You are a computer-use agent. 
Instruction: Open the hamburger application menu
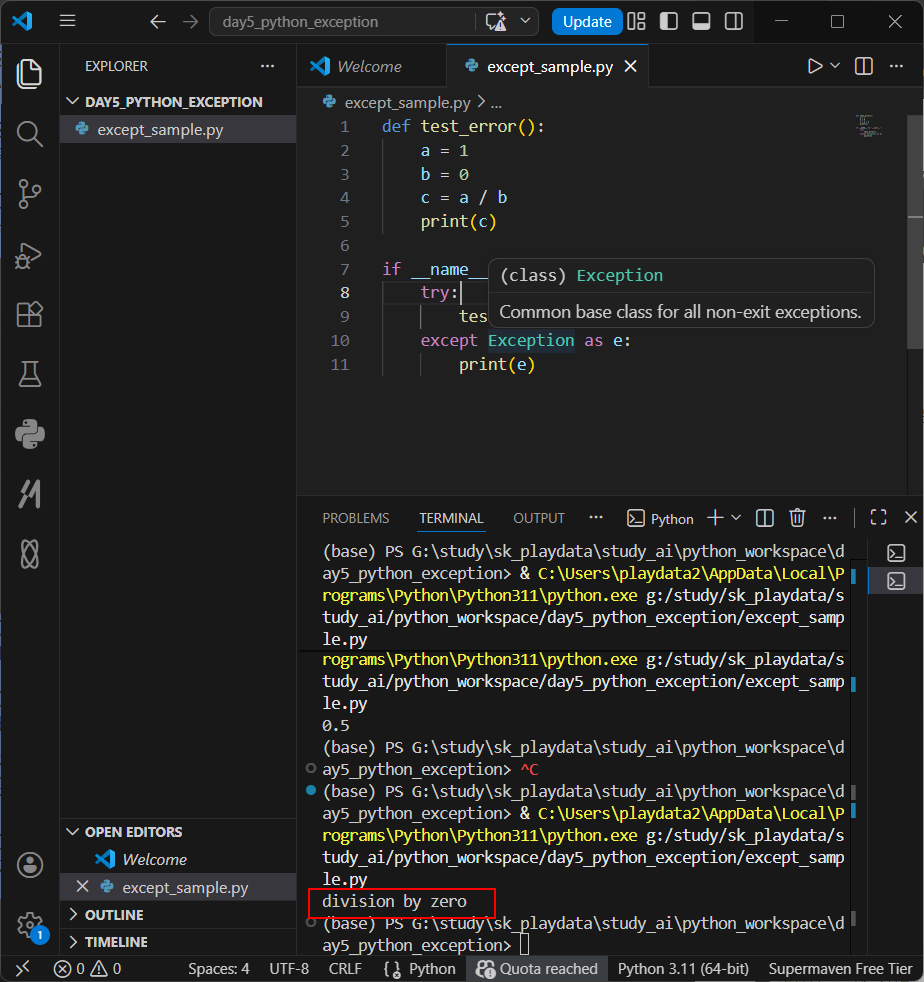coord(68,21)
